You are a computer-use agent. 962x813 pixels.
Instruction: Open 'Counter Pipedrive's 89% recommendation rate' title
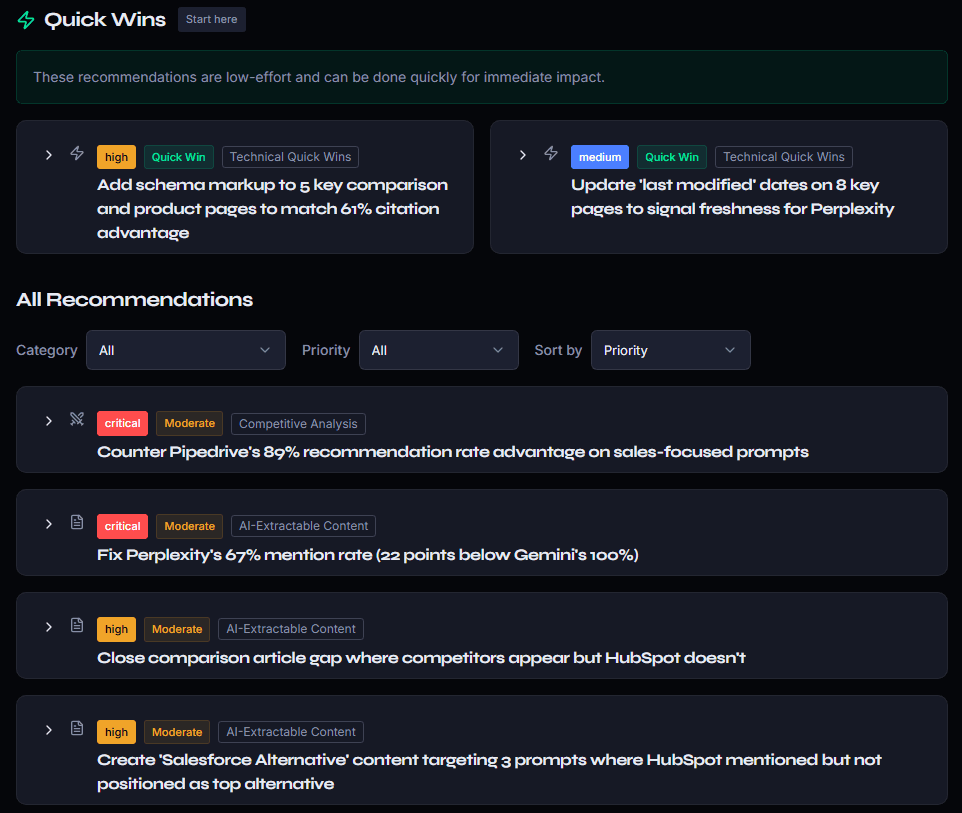(453, 452)
